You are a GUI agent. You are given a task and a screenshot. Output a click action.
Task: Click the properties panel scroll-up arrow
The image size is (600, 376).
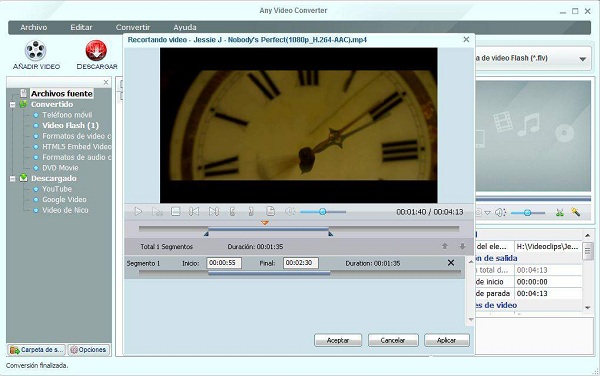click(x=587, y=235)
